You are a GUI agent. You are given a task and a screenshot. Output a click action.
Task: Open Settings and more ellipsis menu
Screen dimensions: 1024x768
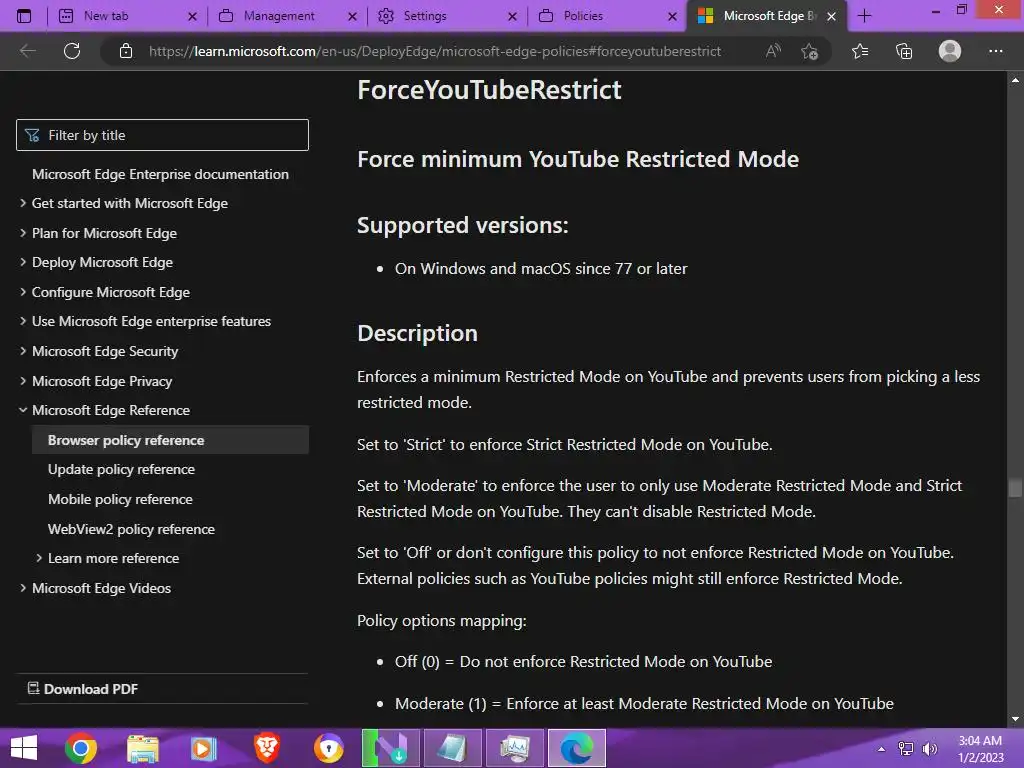(x=995, y=51)
